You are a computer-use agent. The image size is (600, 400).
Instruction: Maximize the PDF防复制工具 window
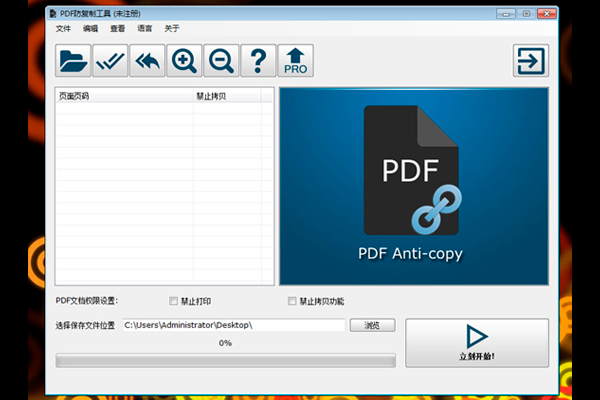click(526, 14)
